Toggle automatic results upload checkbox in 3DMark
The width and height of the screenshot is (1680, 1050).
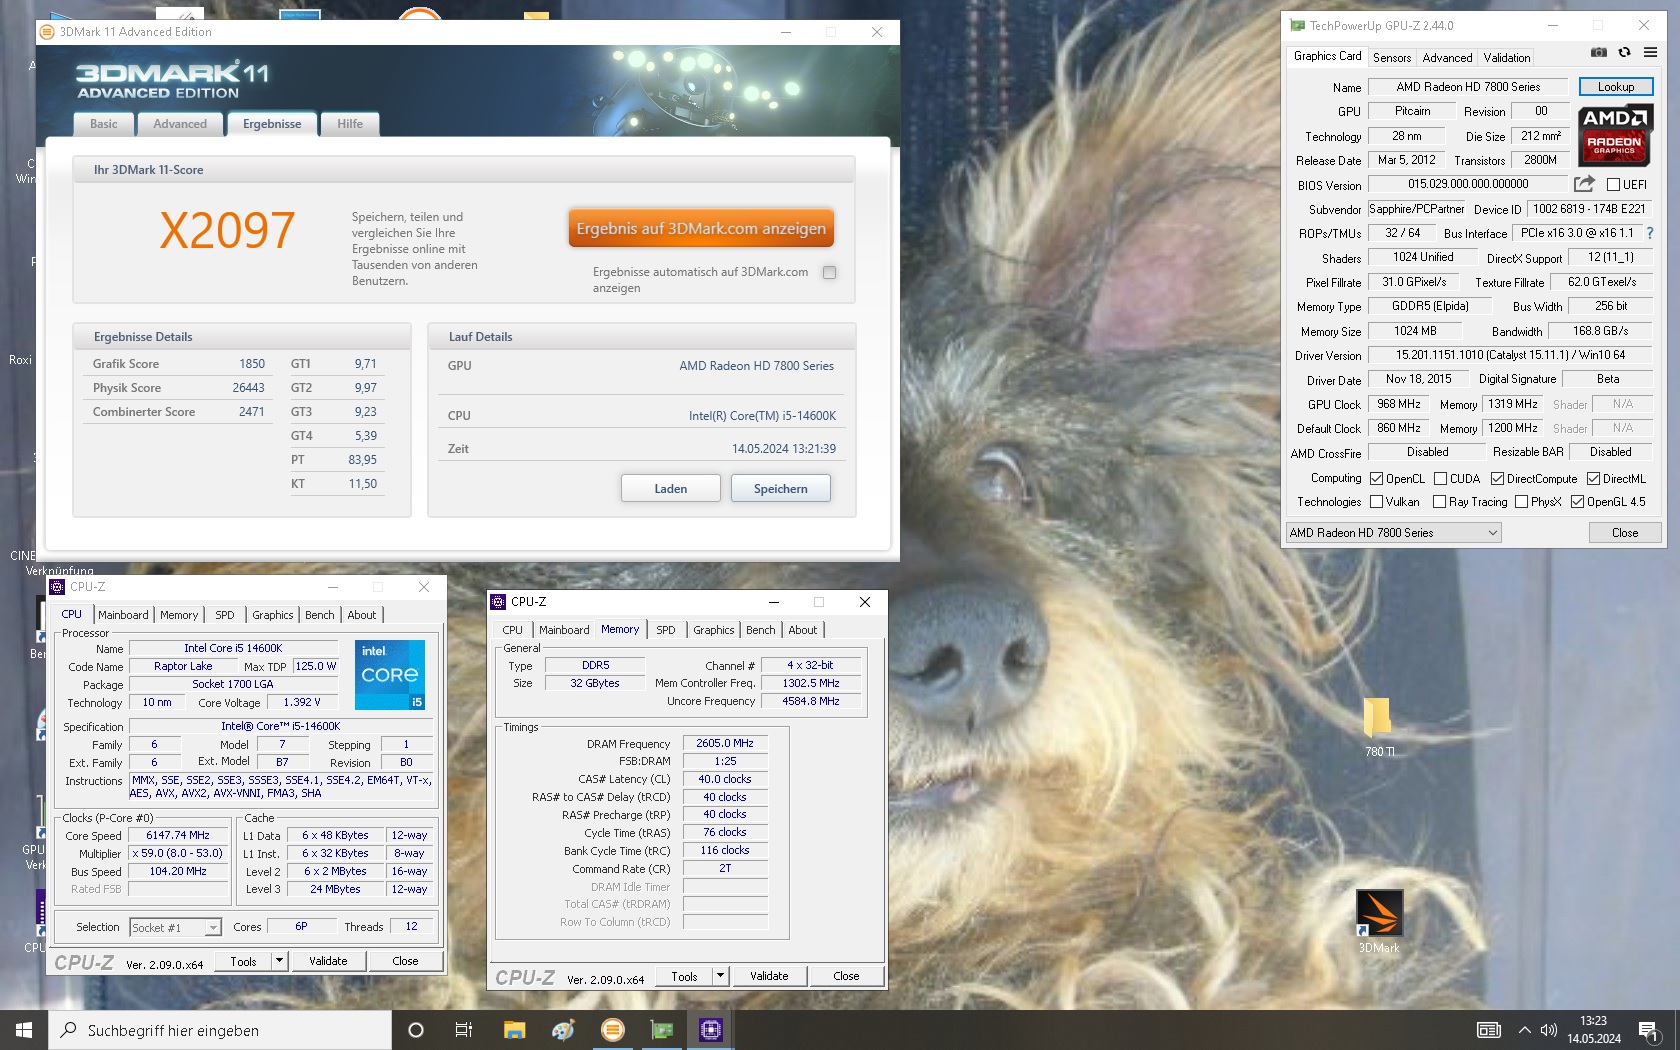829,272
